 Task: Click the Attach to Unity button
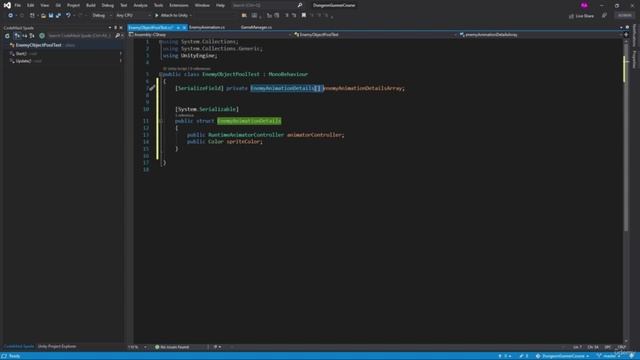click(x=171, y=16)
